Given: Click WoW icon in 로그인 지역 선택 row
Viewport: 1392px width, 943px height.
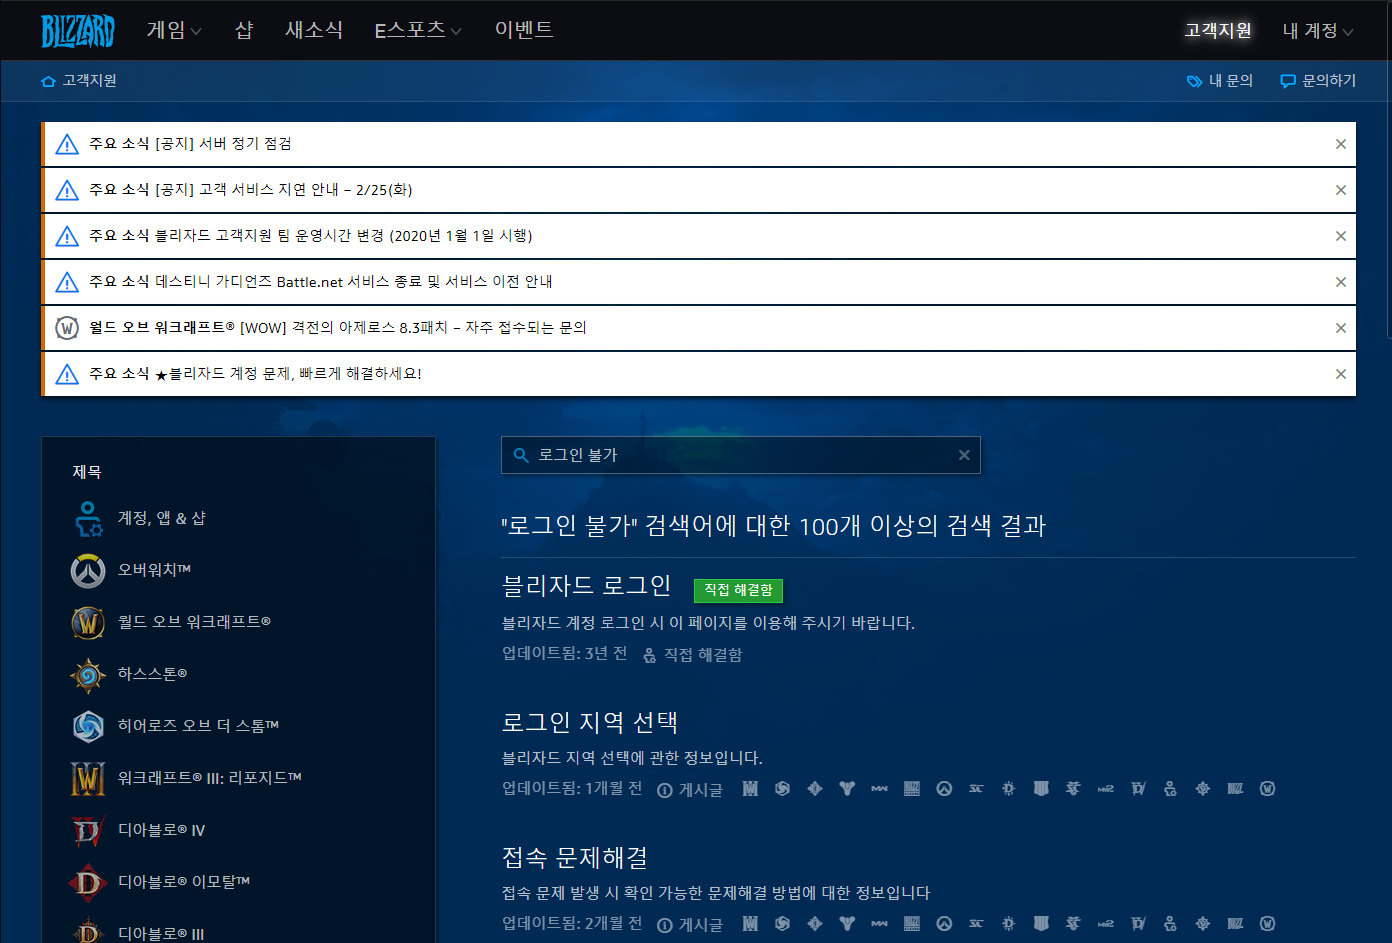Looking at the screenshot, I should (1267, 789).
